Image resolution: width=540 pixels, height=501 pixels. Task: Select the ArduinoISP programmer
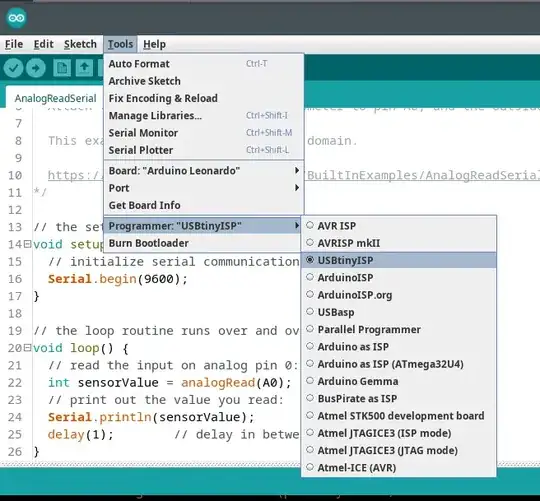[x=399, y=278]
